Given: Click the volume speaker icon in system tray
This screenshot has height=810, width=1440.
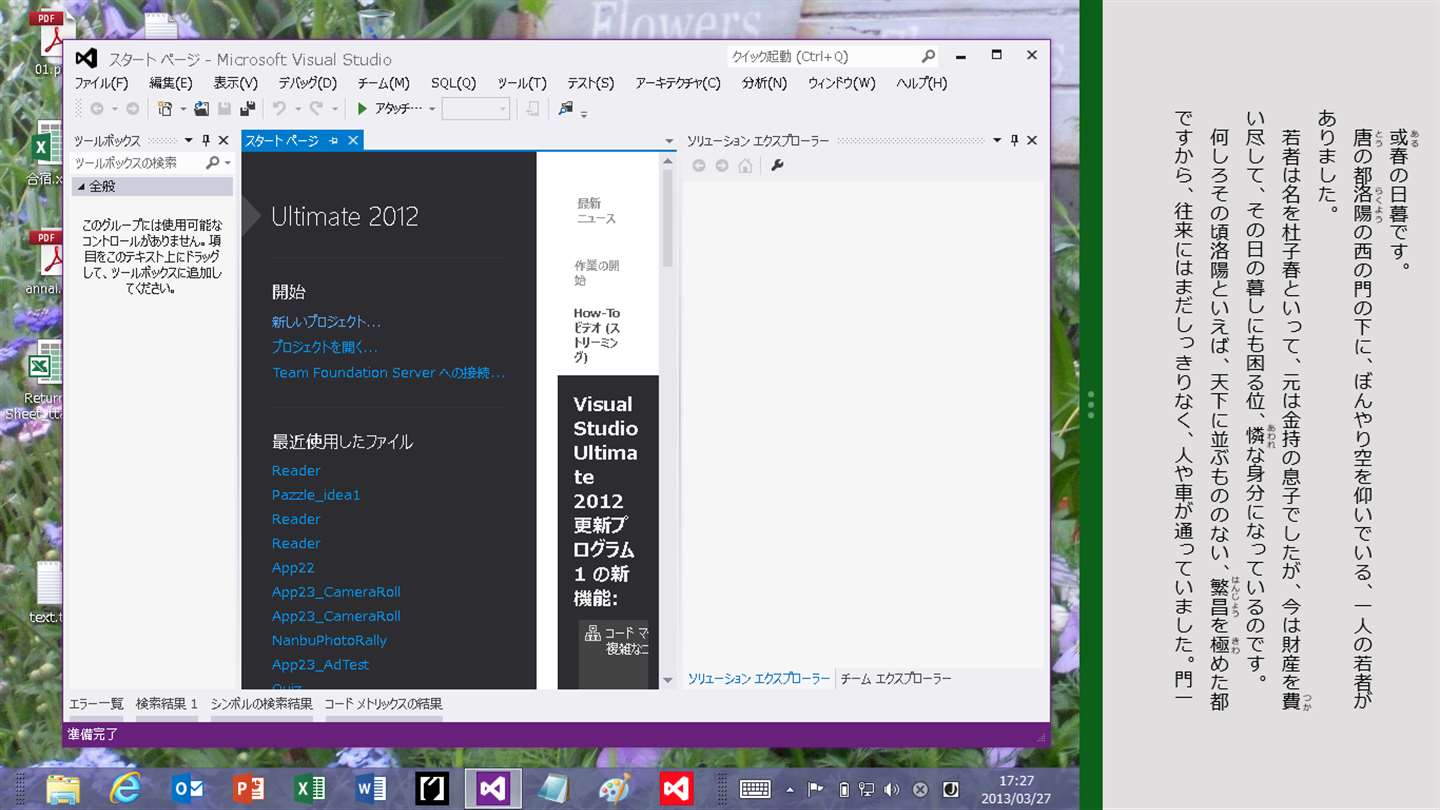Looking at the screenshot, I should tap(892, 789).
